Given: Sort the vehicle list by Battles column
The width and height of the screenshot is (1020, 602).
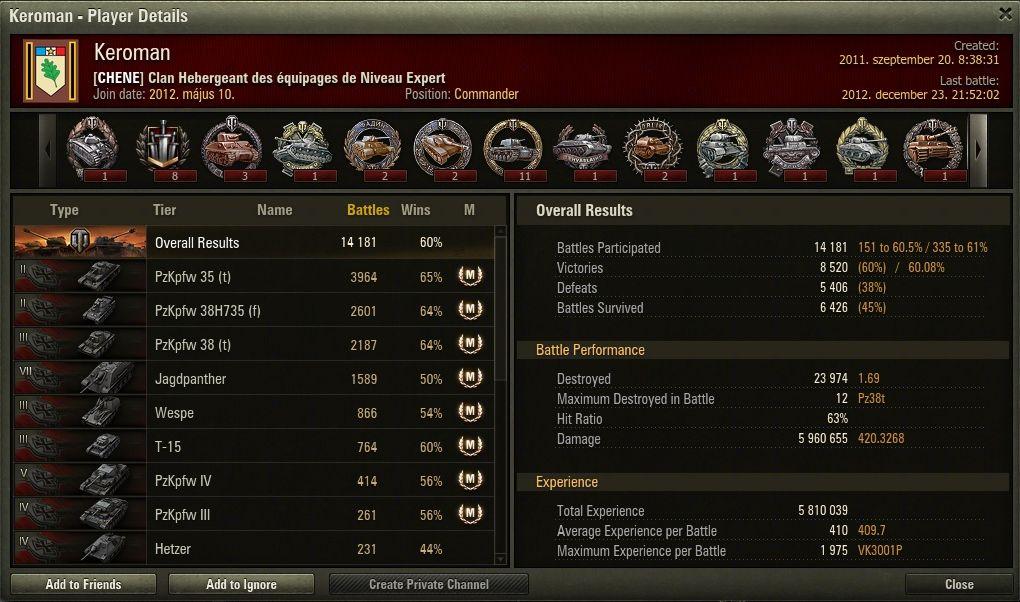Looking at the screenshot, I should coord(368,210).
